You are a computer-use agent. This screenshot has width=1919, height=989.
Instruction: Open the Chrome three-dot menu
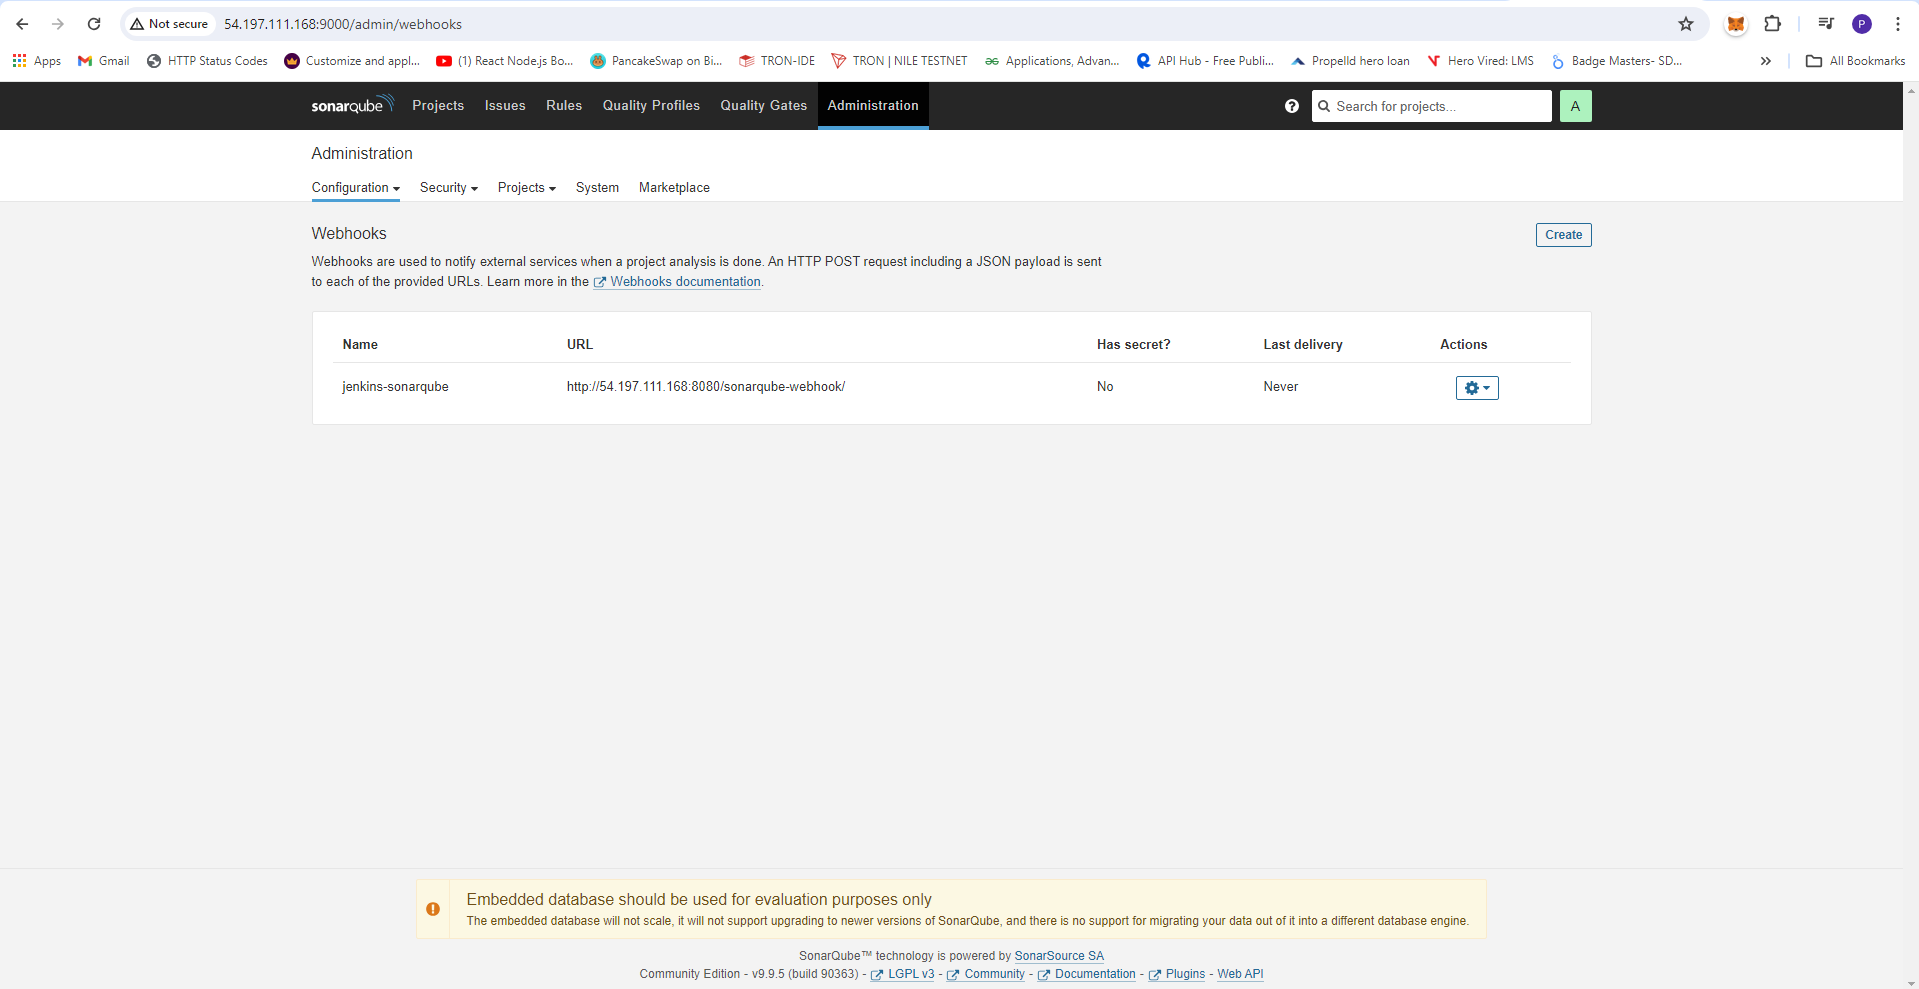pyautogui.click(x=1897, y=24)
